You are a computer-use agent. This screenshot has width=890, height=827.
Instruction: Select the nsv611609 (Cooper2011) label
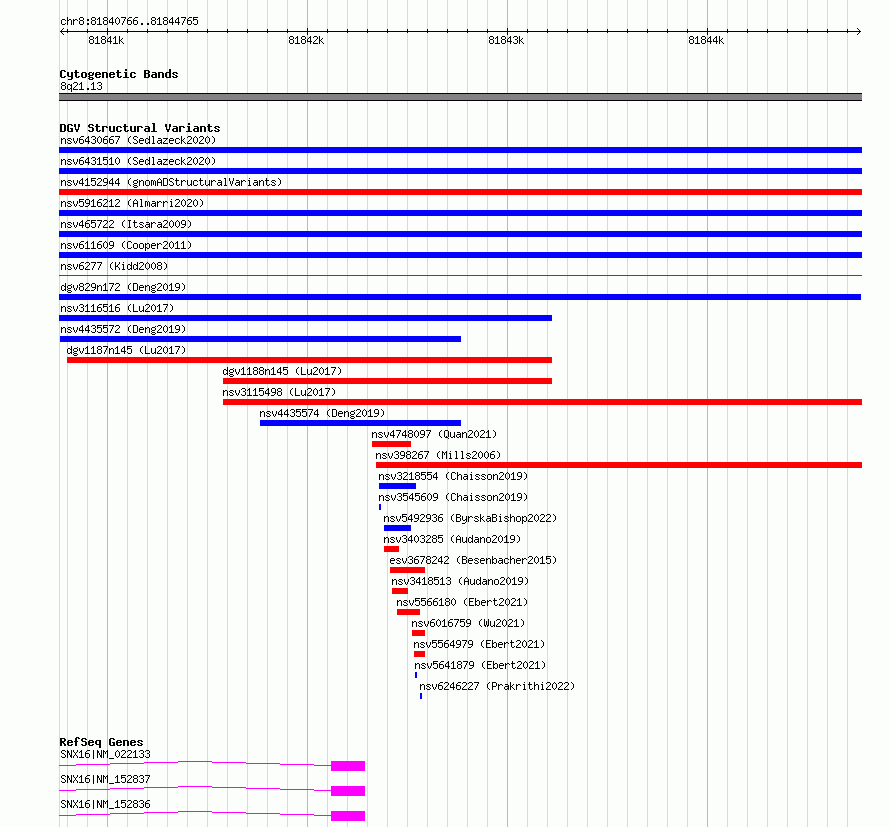coord(126,245)
